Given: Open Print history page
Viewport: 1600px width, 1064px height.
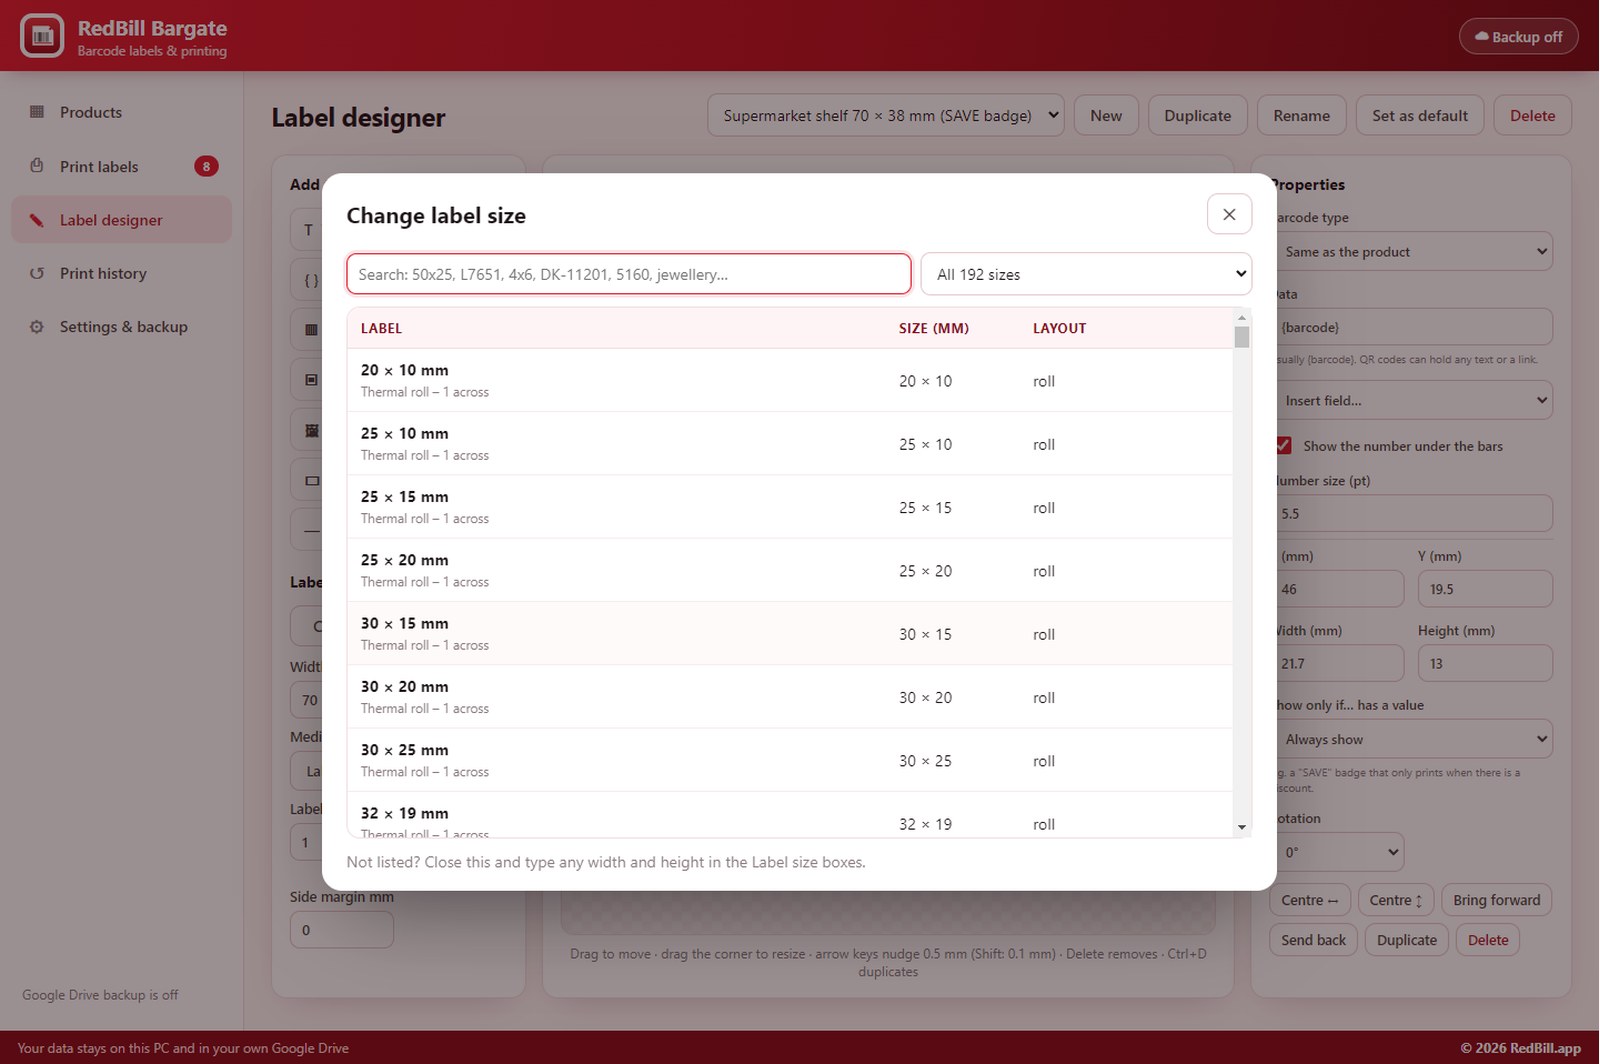Looking at the screenshot, I should [121, 273].
